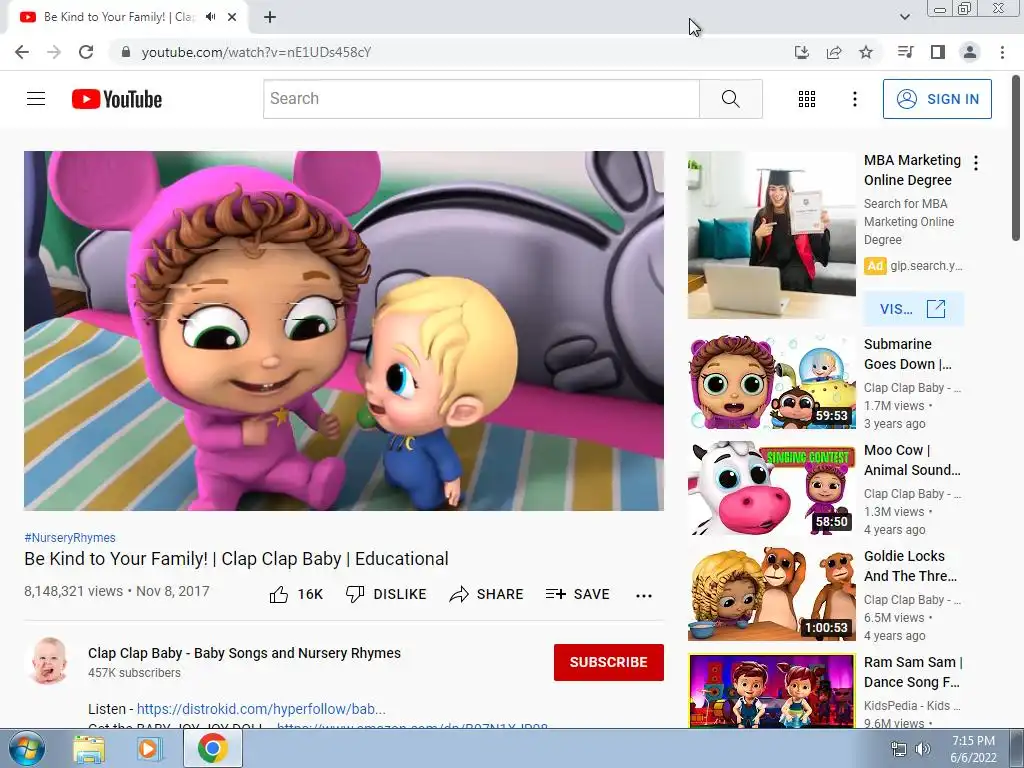The height and width of the screenshot is (768, 1024).
Task: Click the magnifier search button
Action: [731, 99]
